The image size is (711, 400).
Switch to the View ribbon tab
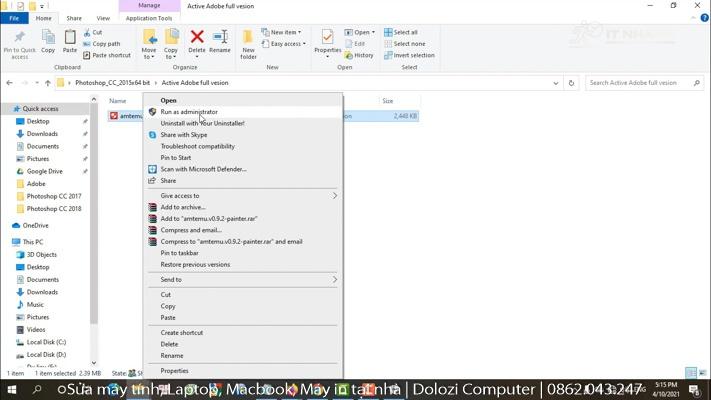pyautogui.click(x=103, y=18)
